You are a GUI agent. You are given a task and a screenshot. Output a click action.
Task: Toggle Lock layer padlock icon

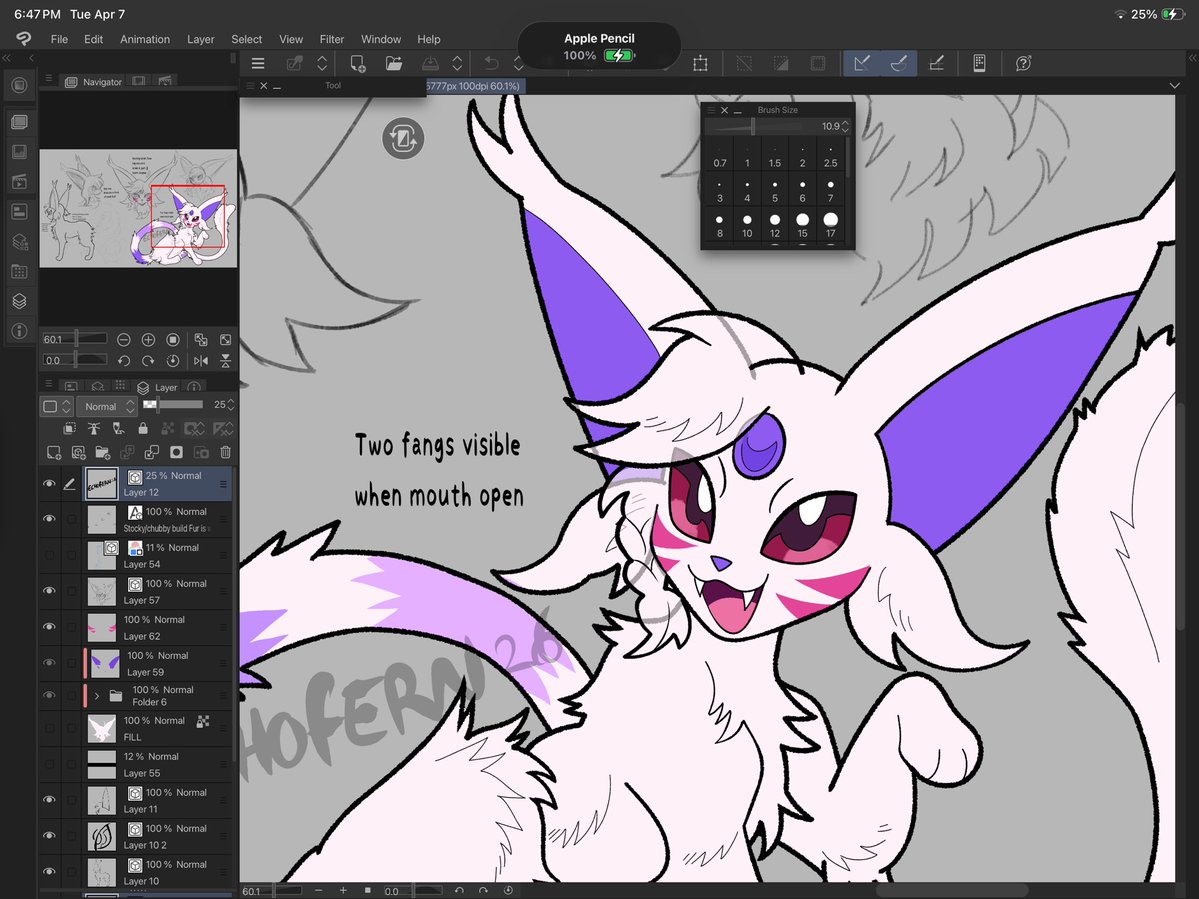143,429
